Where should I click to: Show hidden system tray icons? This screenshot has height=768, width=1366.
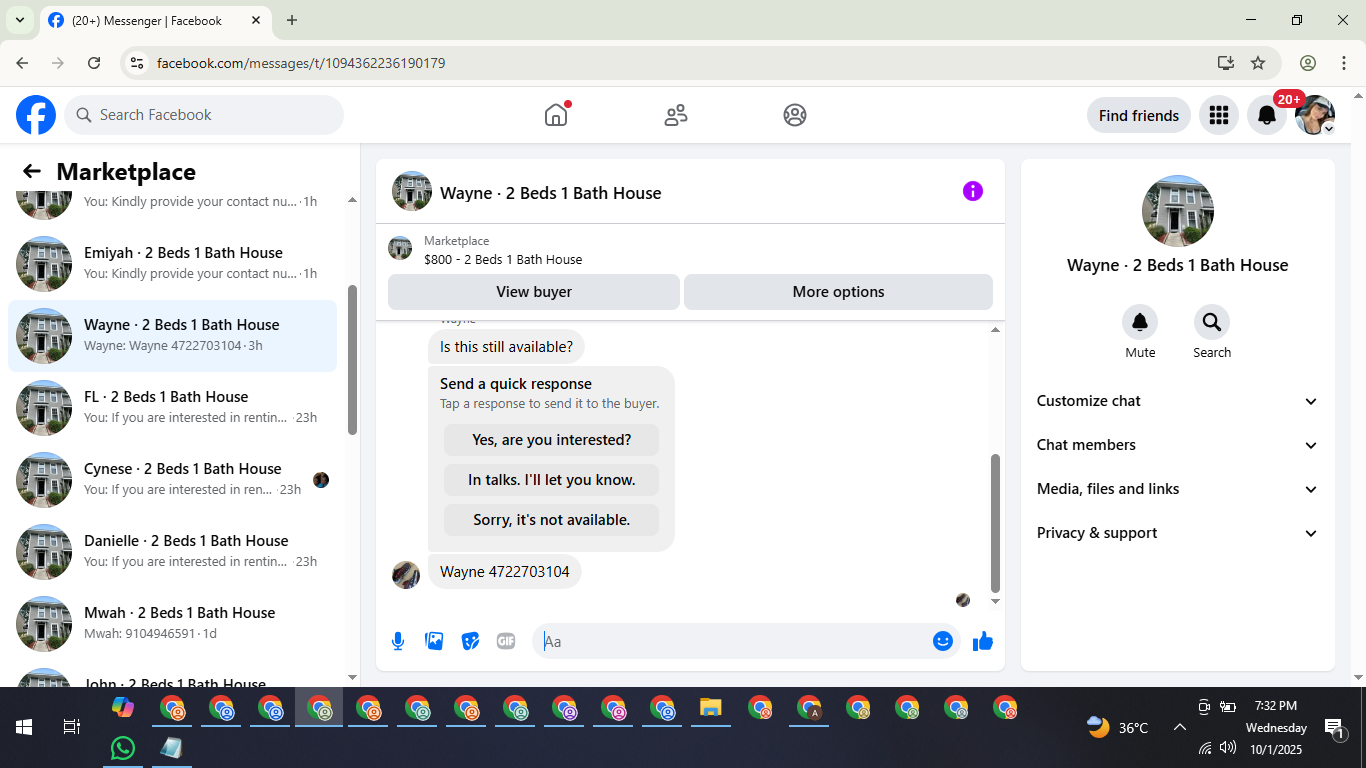1179,727
